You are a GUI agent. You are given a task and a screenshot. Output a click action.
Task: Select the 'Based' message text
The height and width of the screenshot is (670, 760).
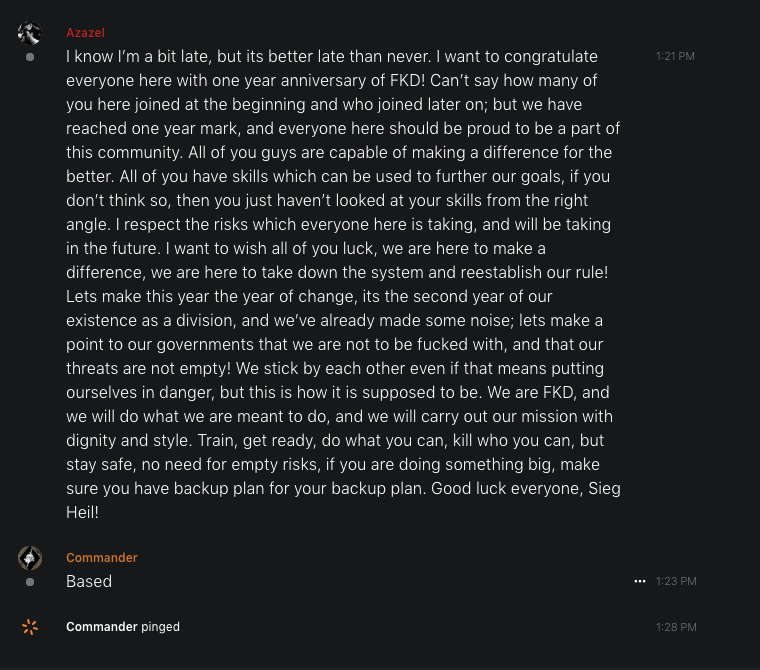89,581
